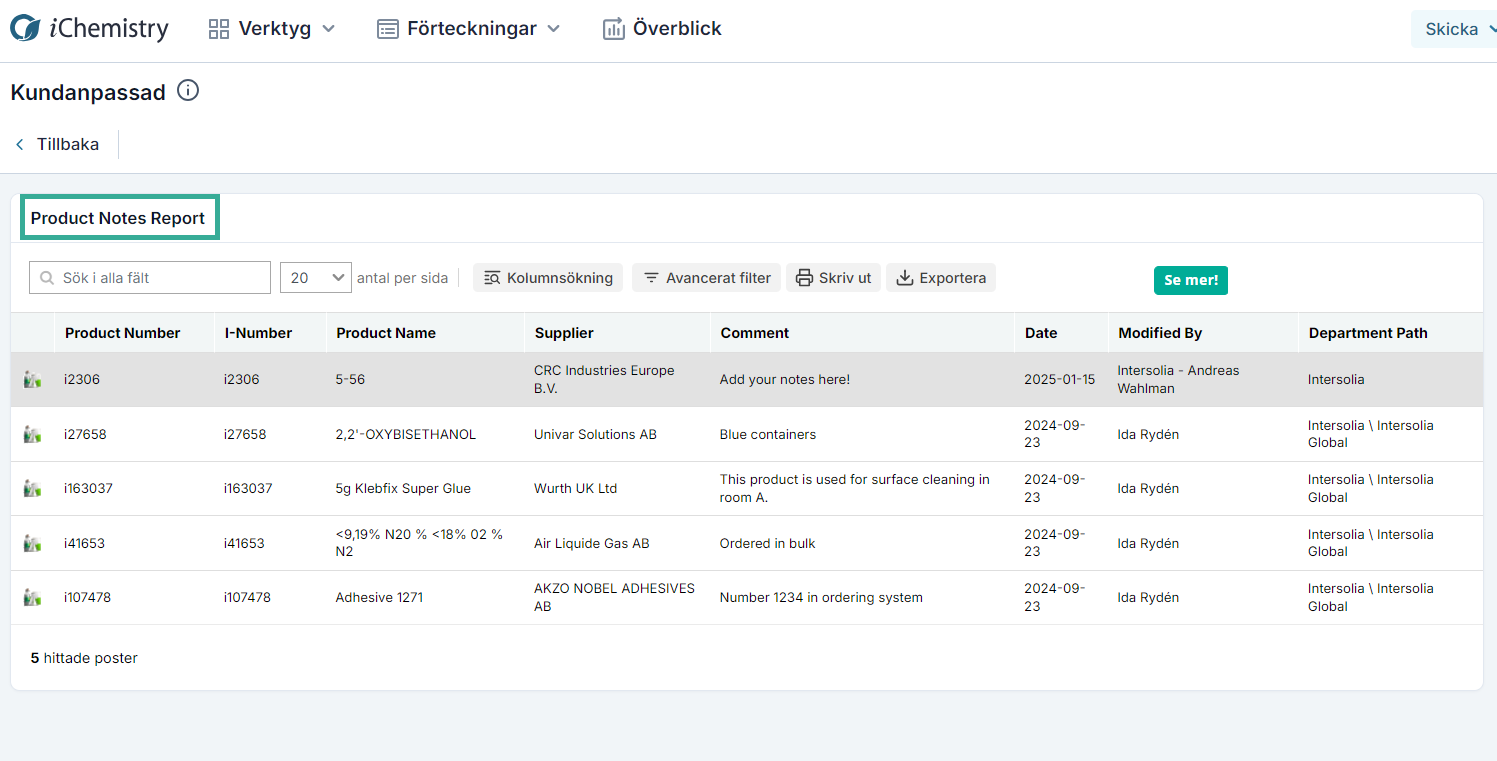Click the product icon in the i163037 row
This screenshot has height=761, width=1497.
pos(33,488)
